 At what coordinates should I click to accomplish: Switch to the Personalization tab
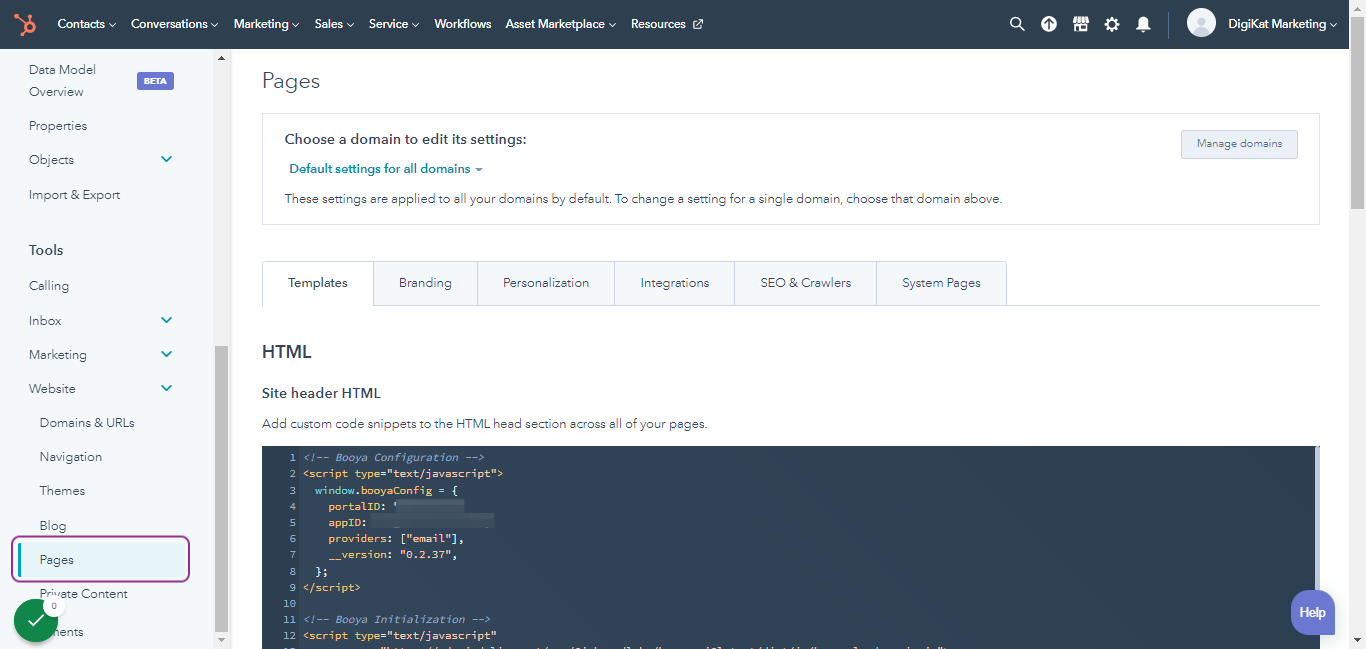coord(546,283)
